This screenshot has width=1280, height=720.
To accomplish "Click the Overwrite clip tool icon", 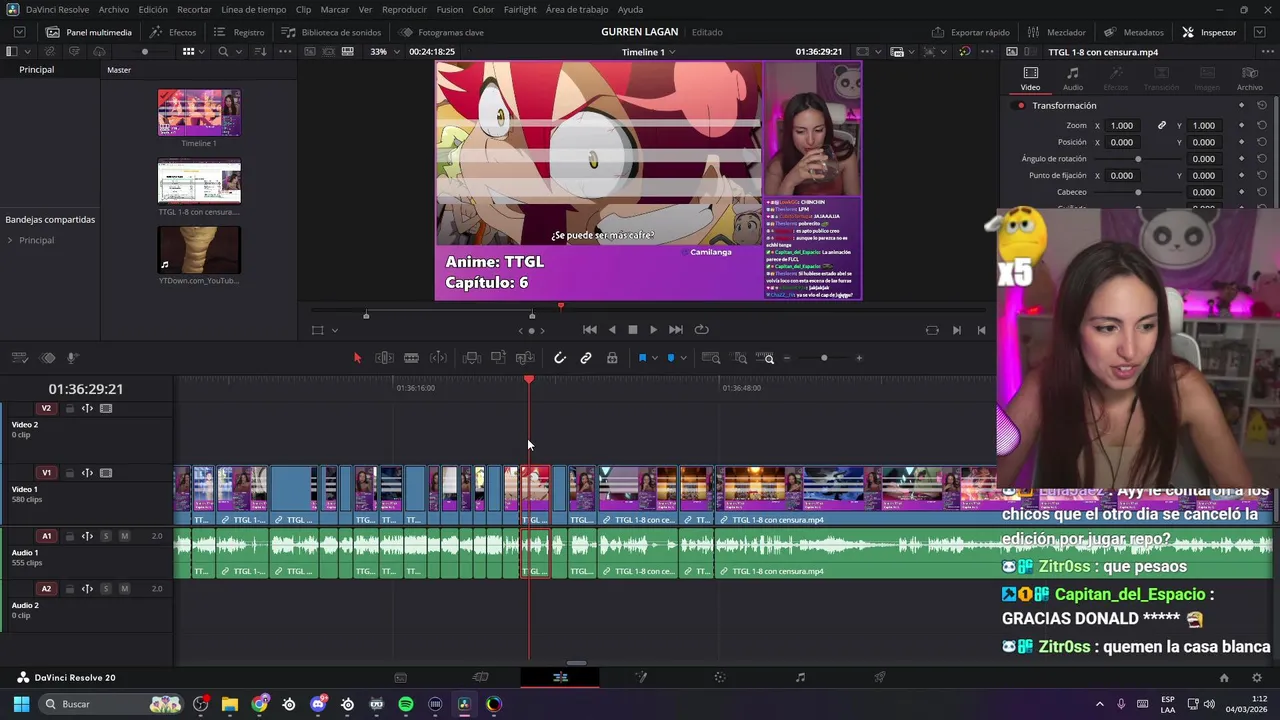I will (x=498, y=358).
